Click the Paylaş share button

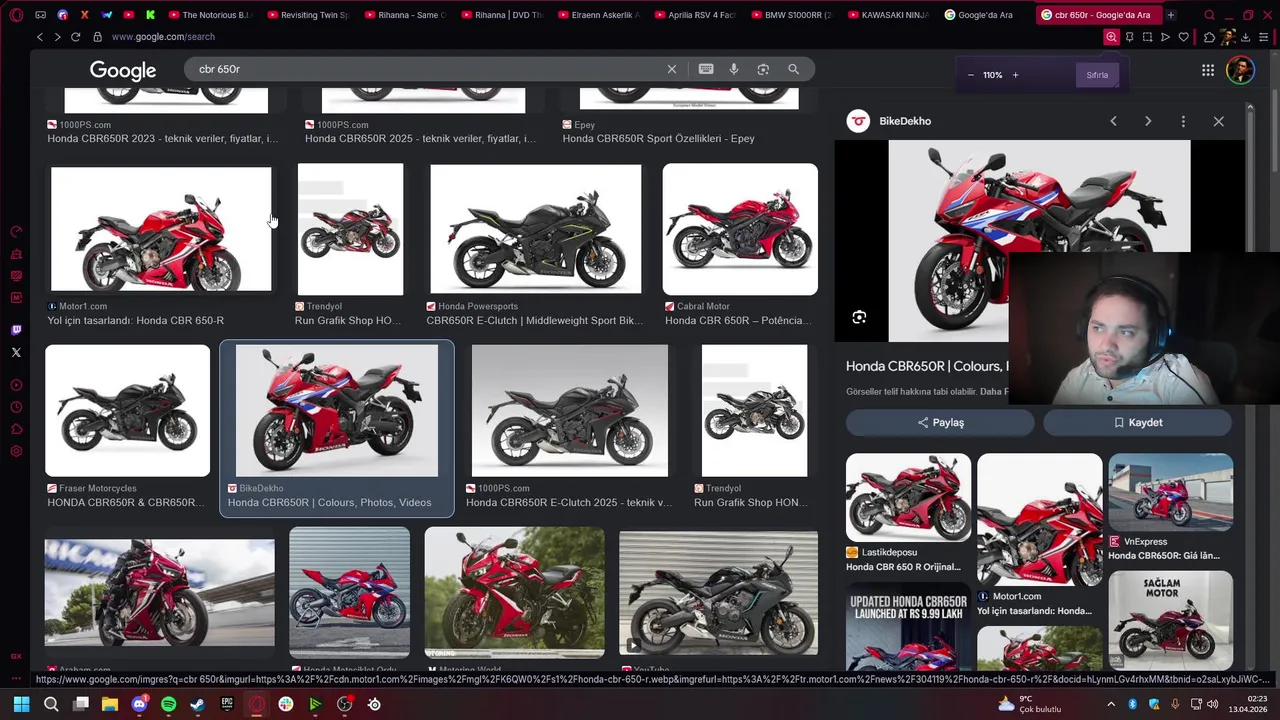pyautogui.click(x=940, y=422)
